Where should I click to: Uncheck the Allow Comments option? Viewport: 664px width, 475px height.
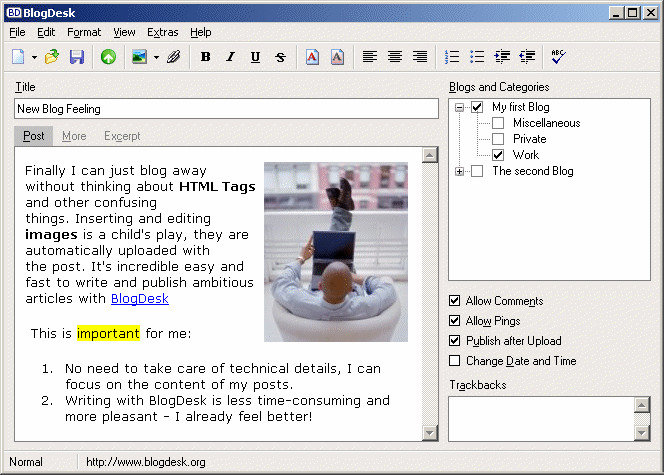456,301
